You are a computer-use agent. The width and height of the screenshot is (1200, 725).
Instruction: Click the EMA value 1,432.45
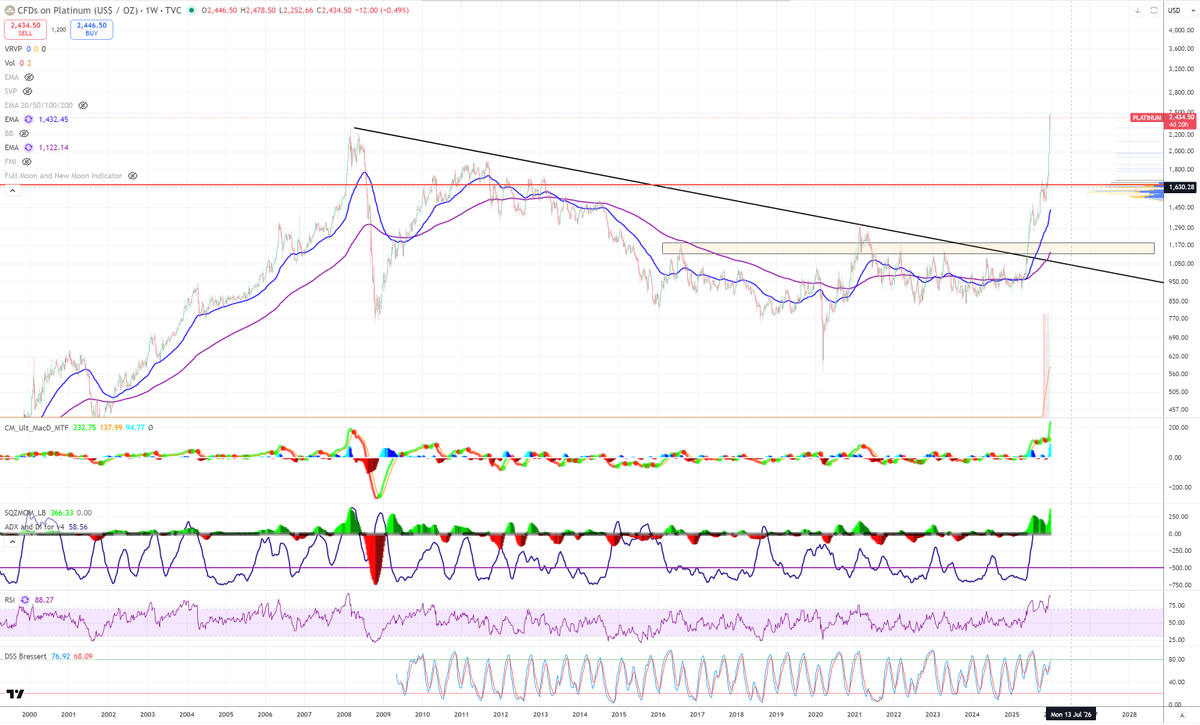point(52,119)
